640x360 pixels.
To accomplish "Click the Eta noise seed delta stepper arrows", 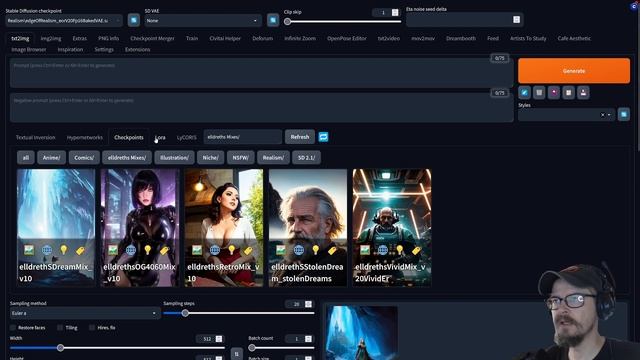I will click(516, 20).
